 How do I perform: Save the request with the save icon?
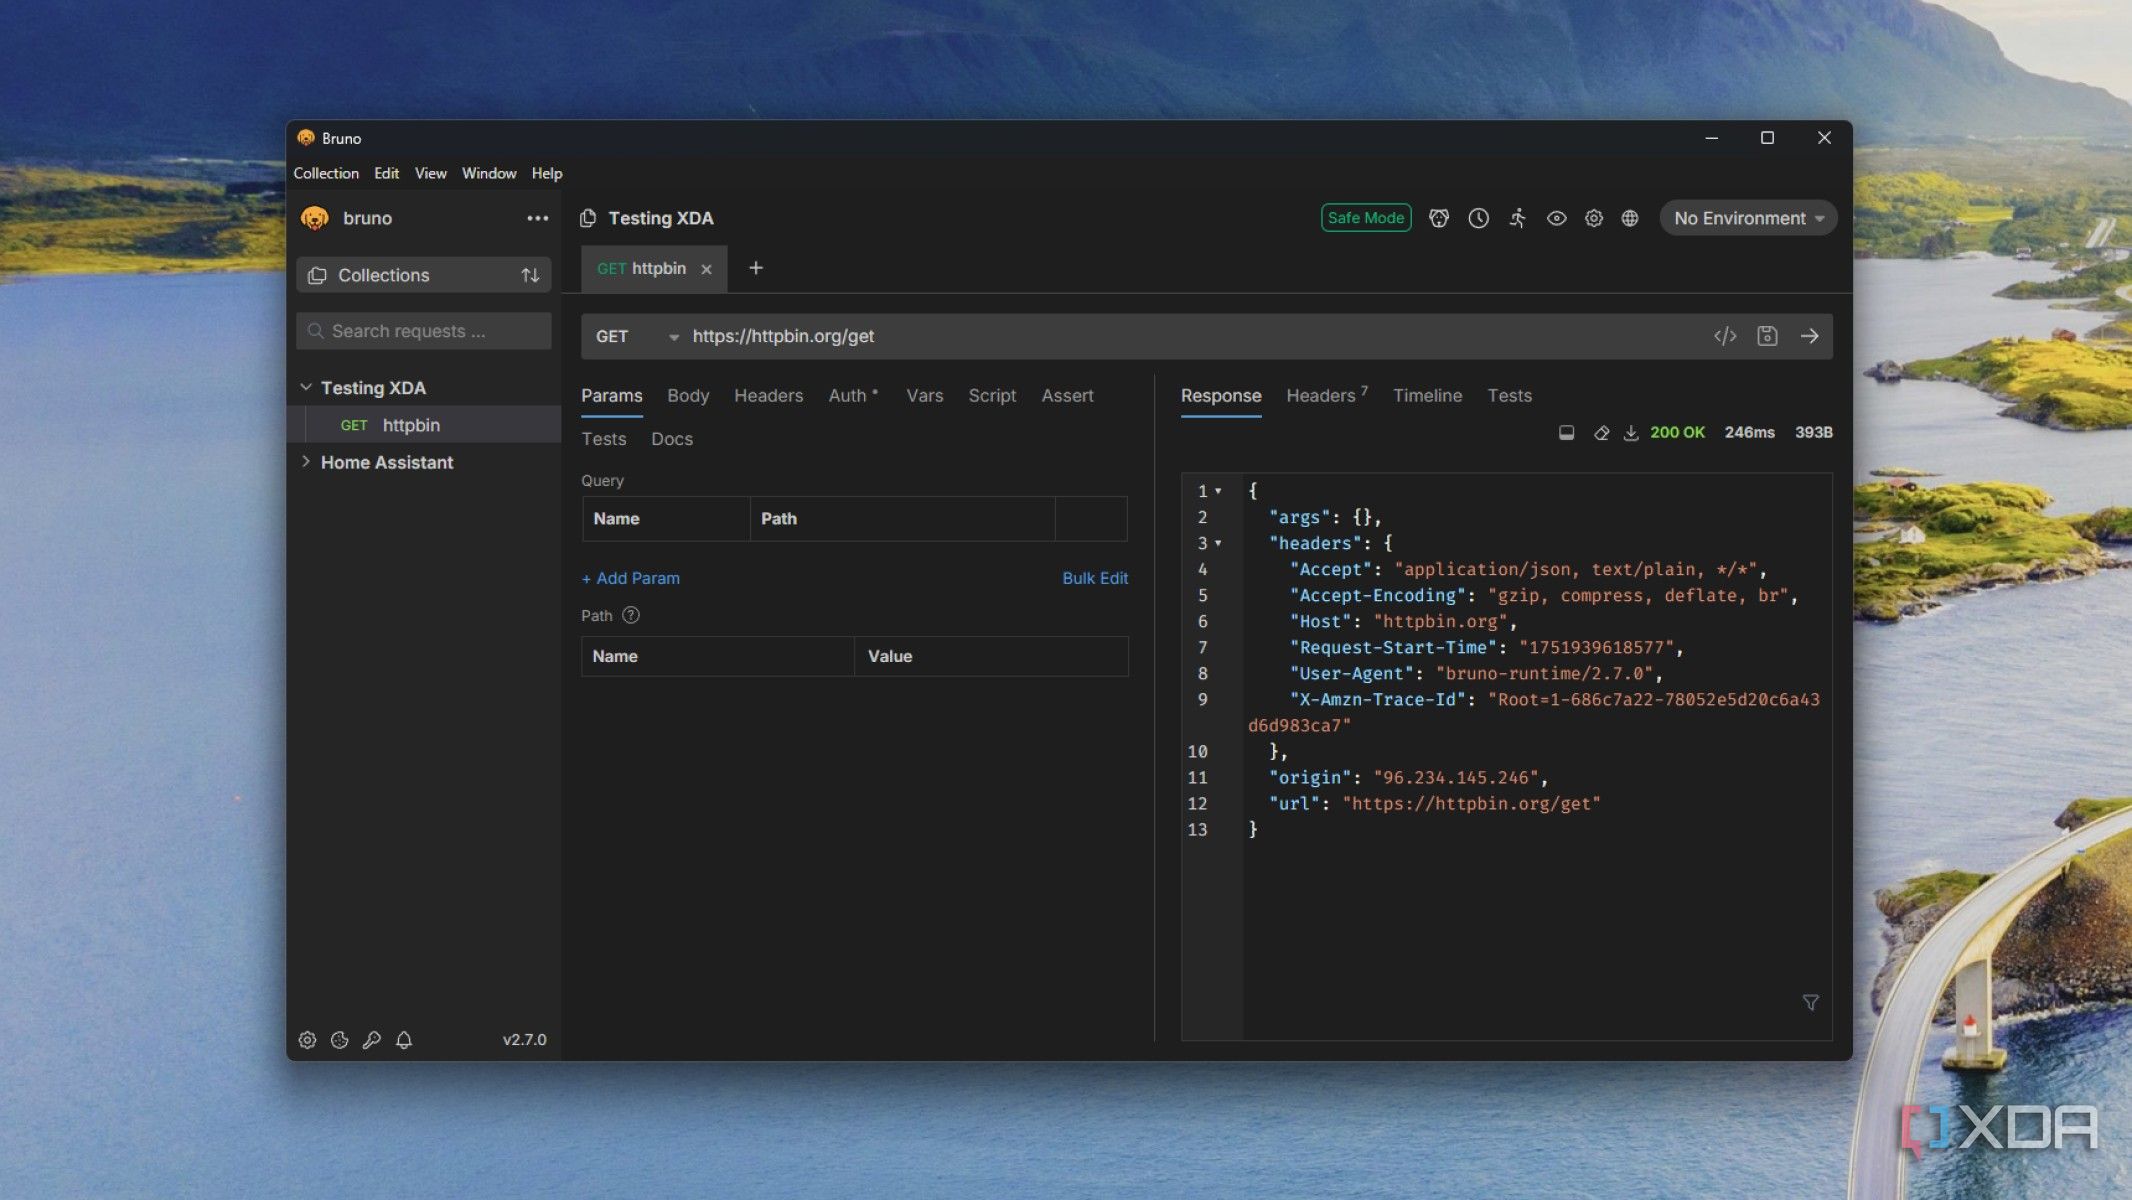[1767, 336]
